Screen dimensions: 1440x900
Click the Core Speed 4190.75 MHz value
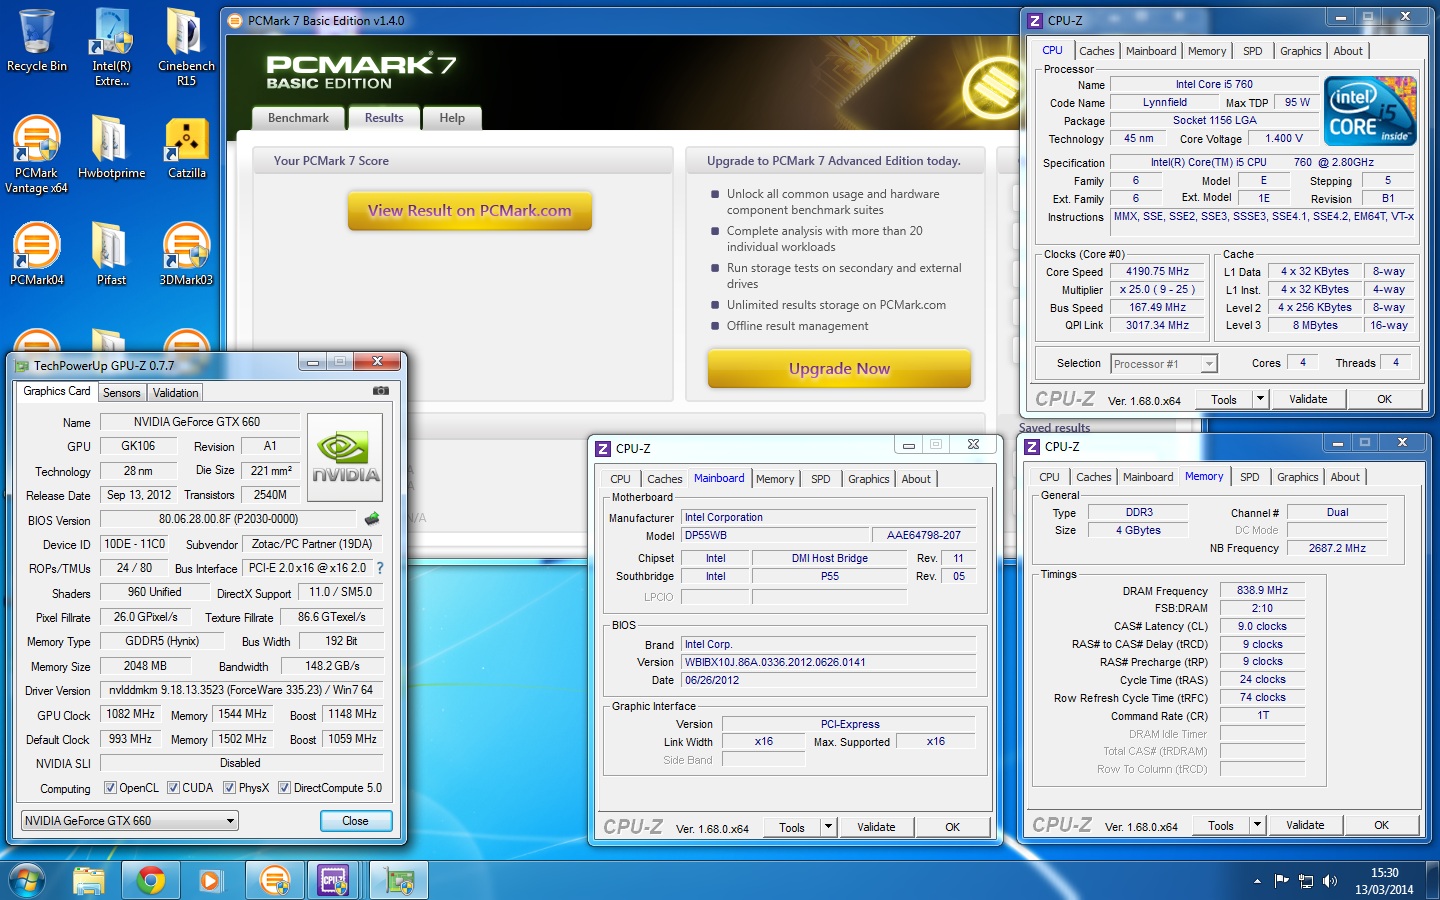click(1157, 271)
